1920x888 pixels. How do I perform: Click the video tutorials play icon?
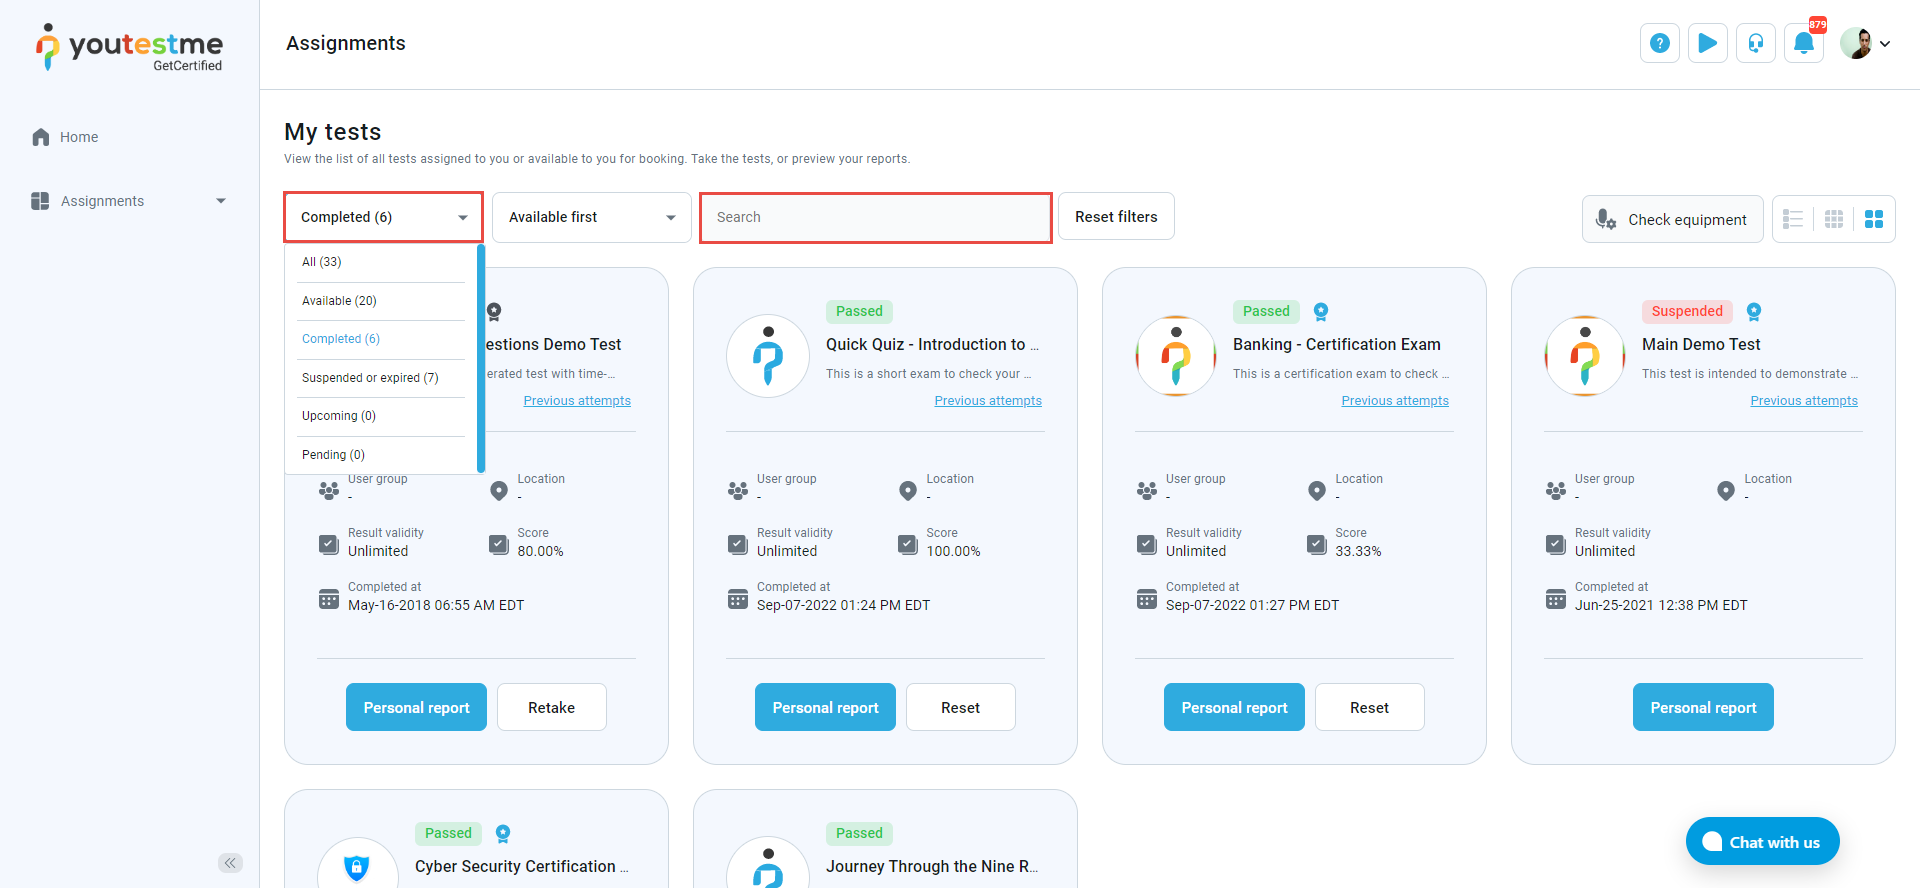1707,43
